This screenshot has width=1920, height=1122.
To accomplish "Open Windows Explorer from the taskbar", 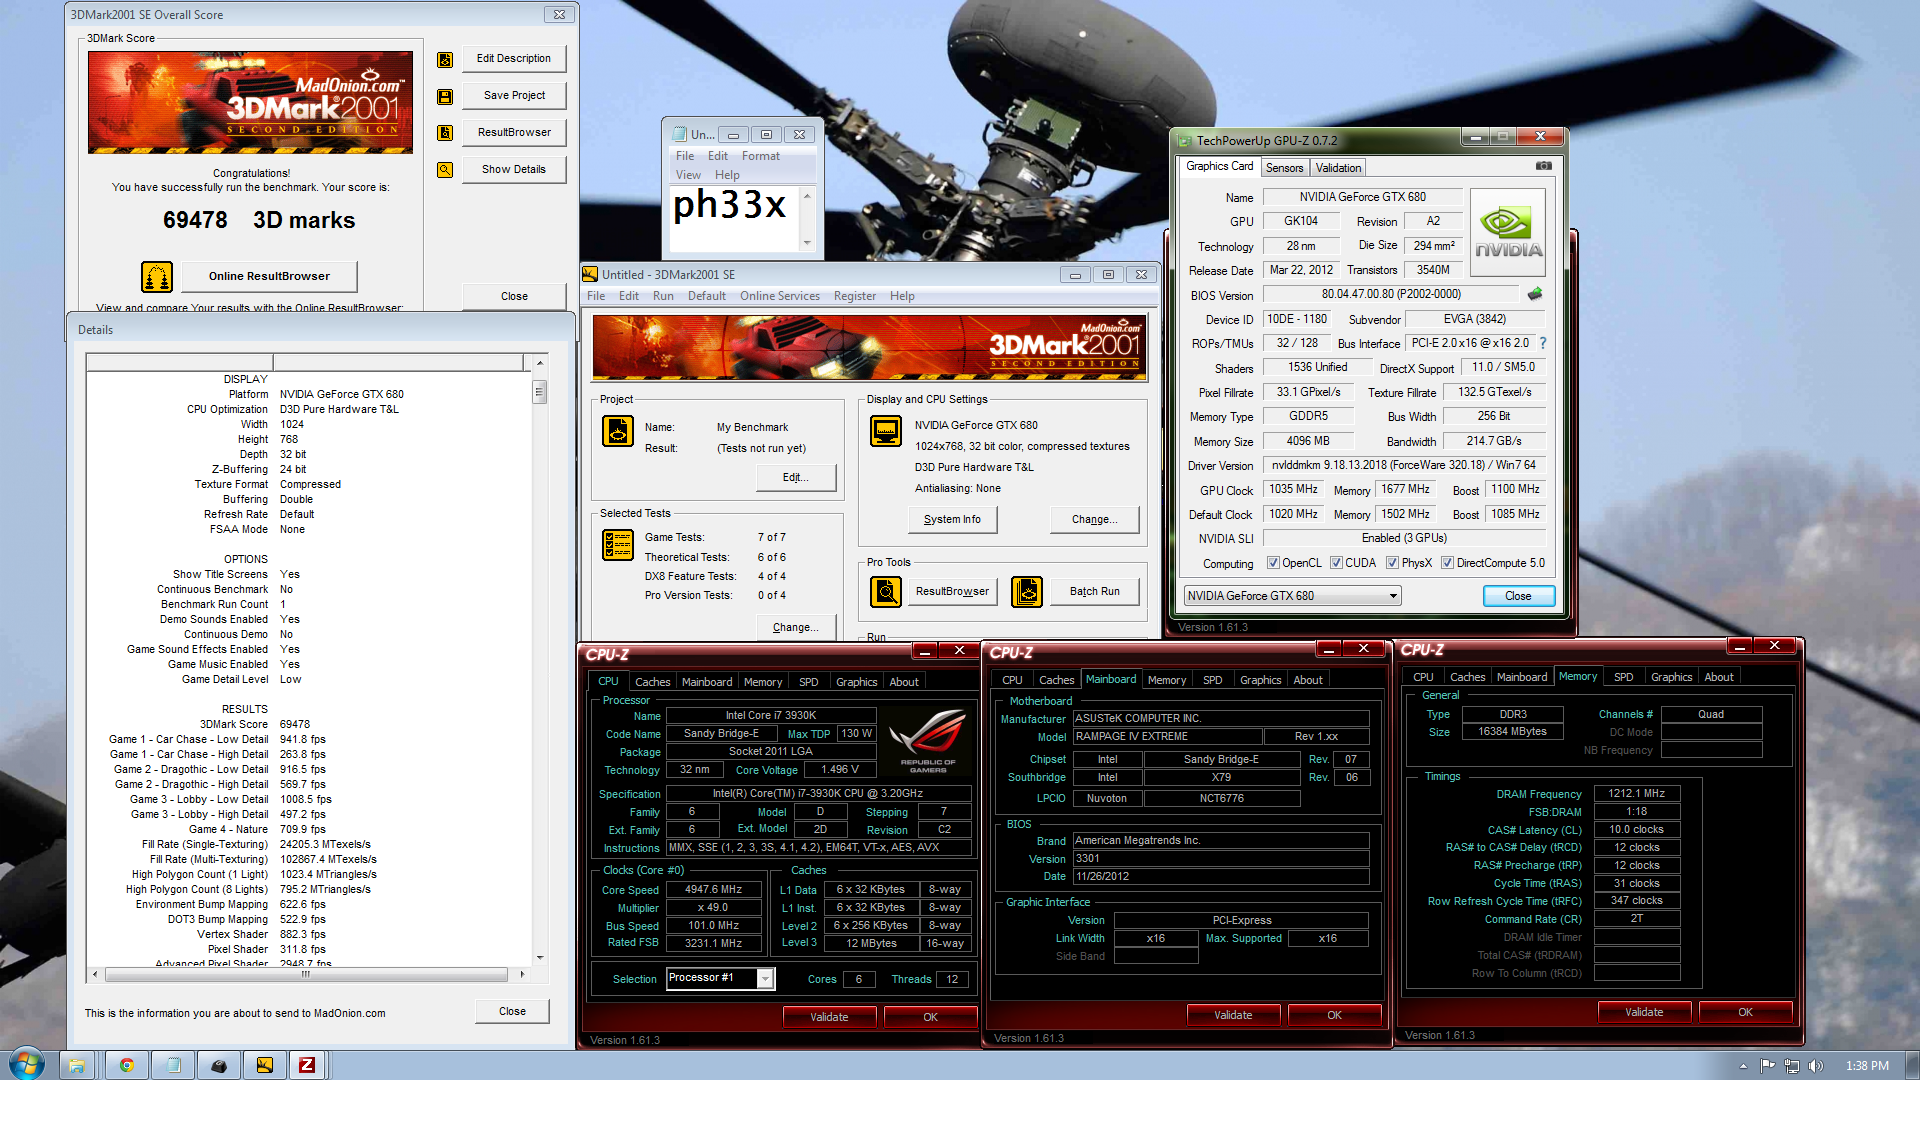I will (x=77, y=1065).
